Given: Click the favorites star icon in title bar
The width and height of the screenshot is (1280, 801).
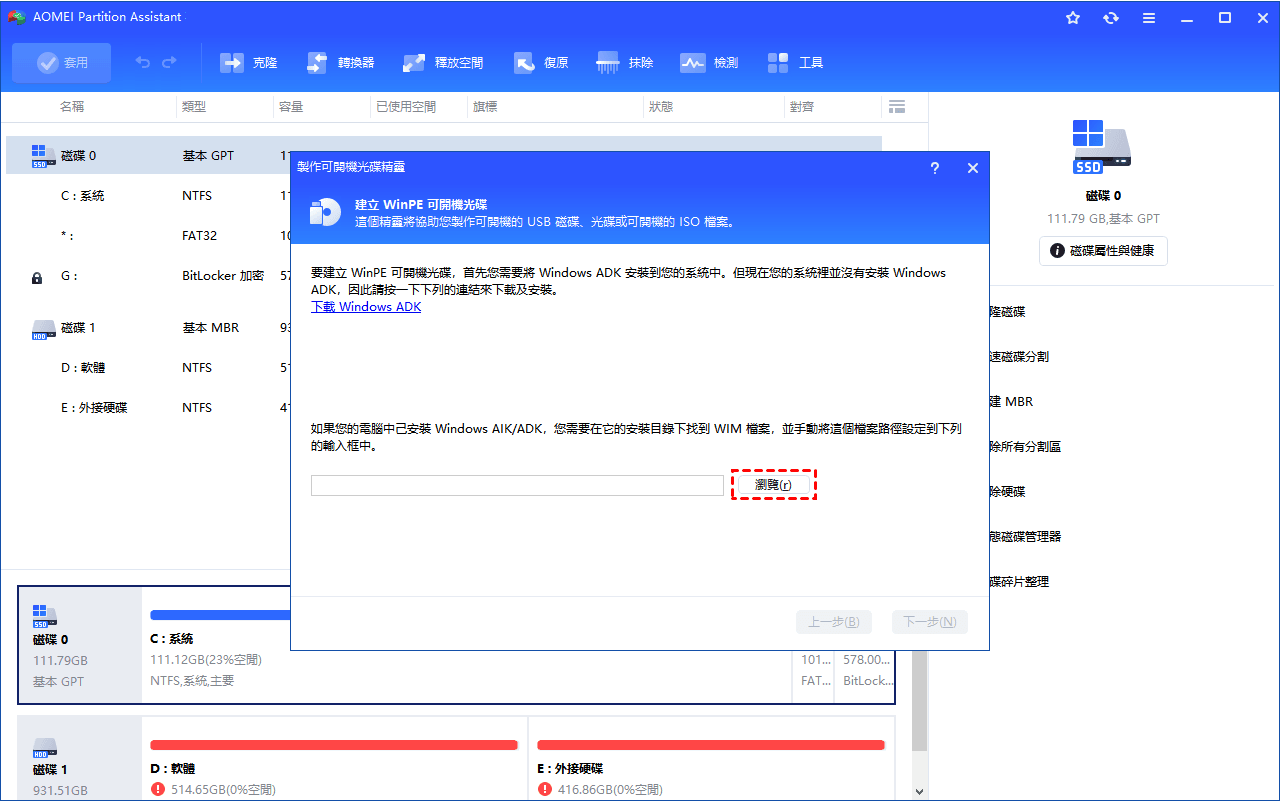Looking at the screenshot, I should coord(1073,18).
